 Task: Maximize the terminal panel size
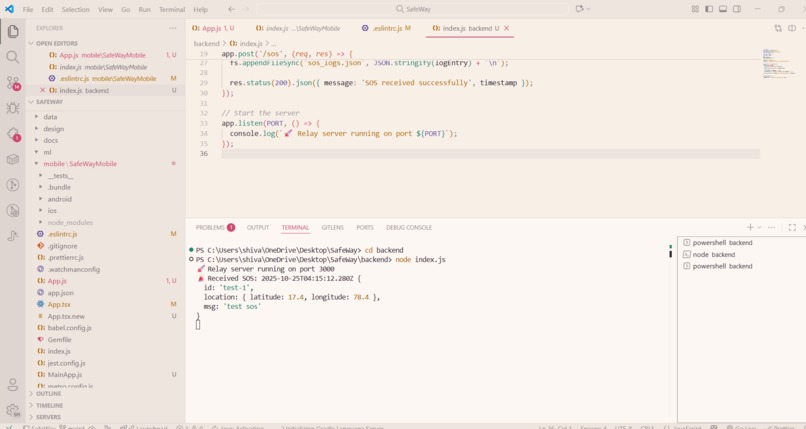pyautogui.click(x=792, y=227)
